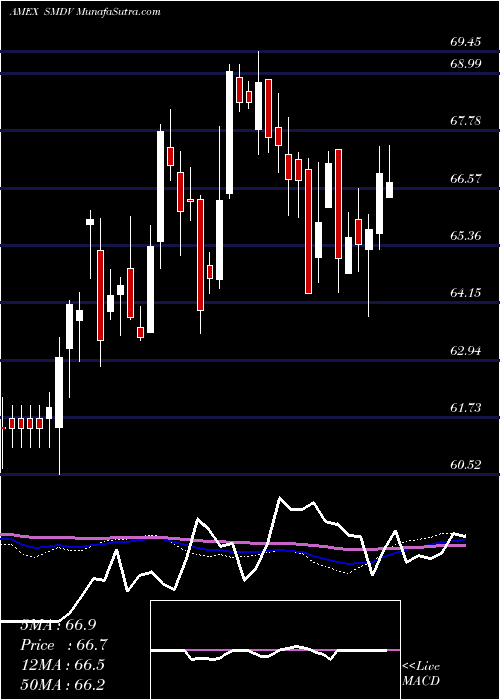This screenshot has width=500, height=700.
Task: Select the 67.78 price level label
Action: pos(466,121)
